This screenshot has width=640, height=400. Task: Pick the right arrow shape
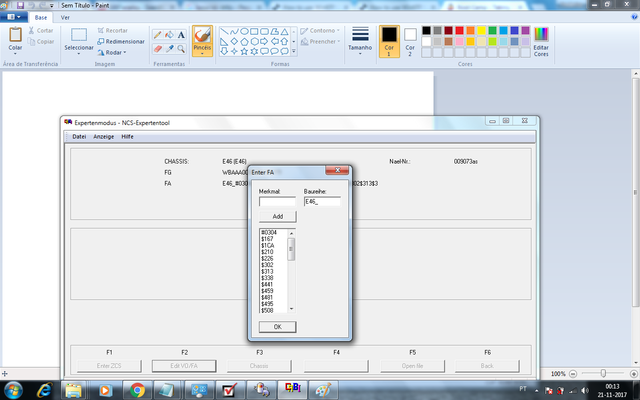tap(264, 41)
